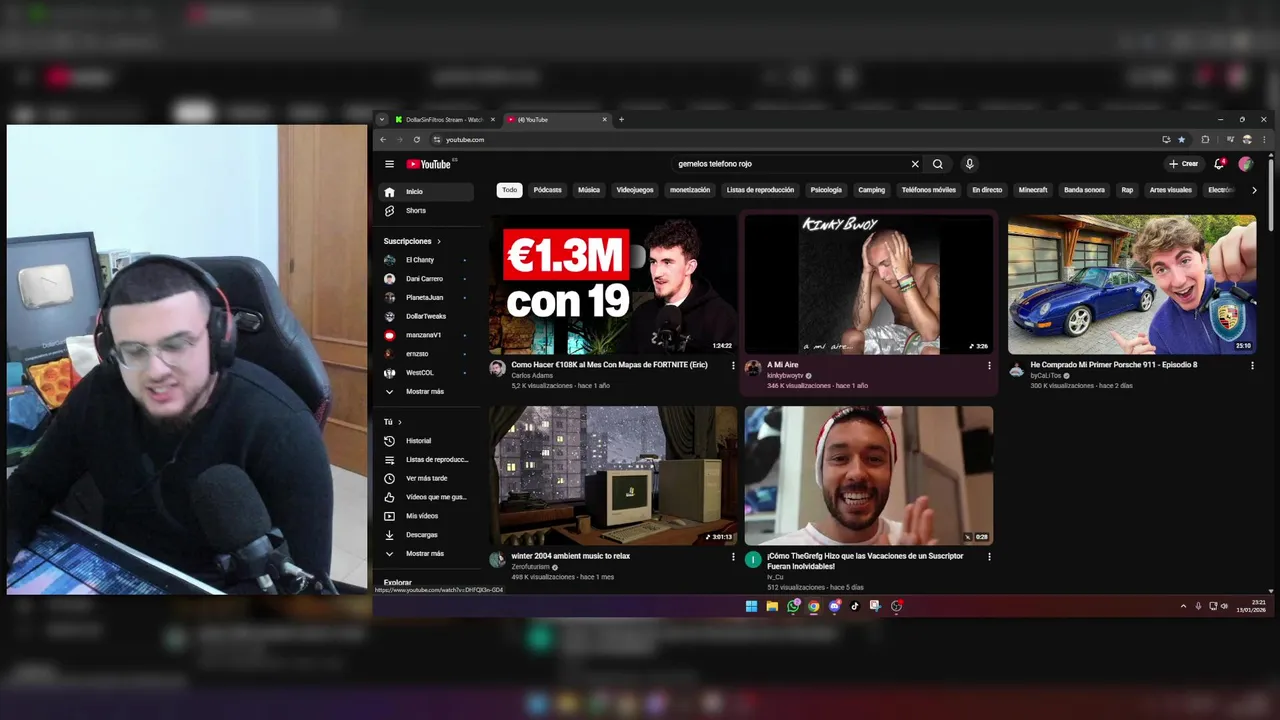Screen dimensions: 1280x720
Task: Select the Pódcasts filter chip
Action: point(547,190)
